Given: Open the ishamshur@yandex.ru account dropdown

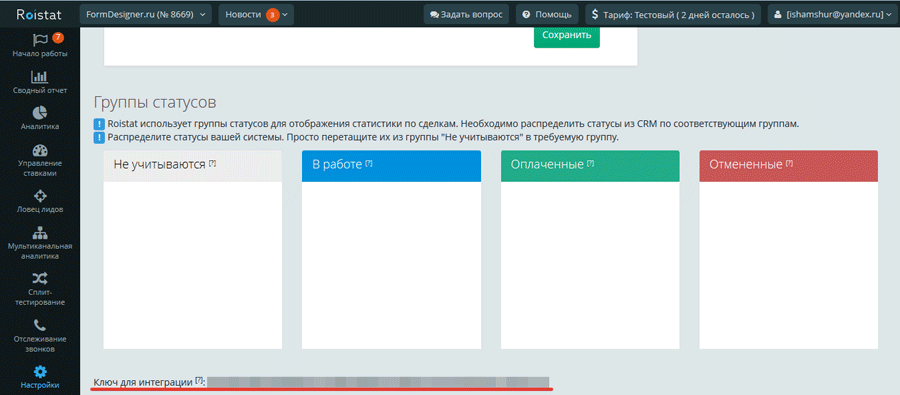Looking at the screenshot, I should click(x=831, y=14).
